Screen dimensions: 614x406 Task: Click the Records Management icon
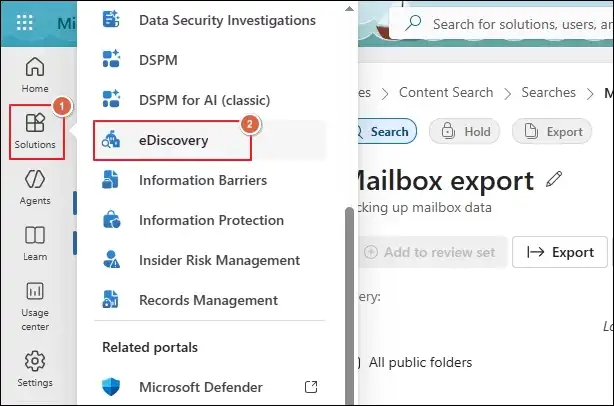pos(110,300)
